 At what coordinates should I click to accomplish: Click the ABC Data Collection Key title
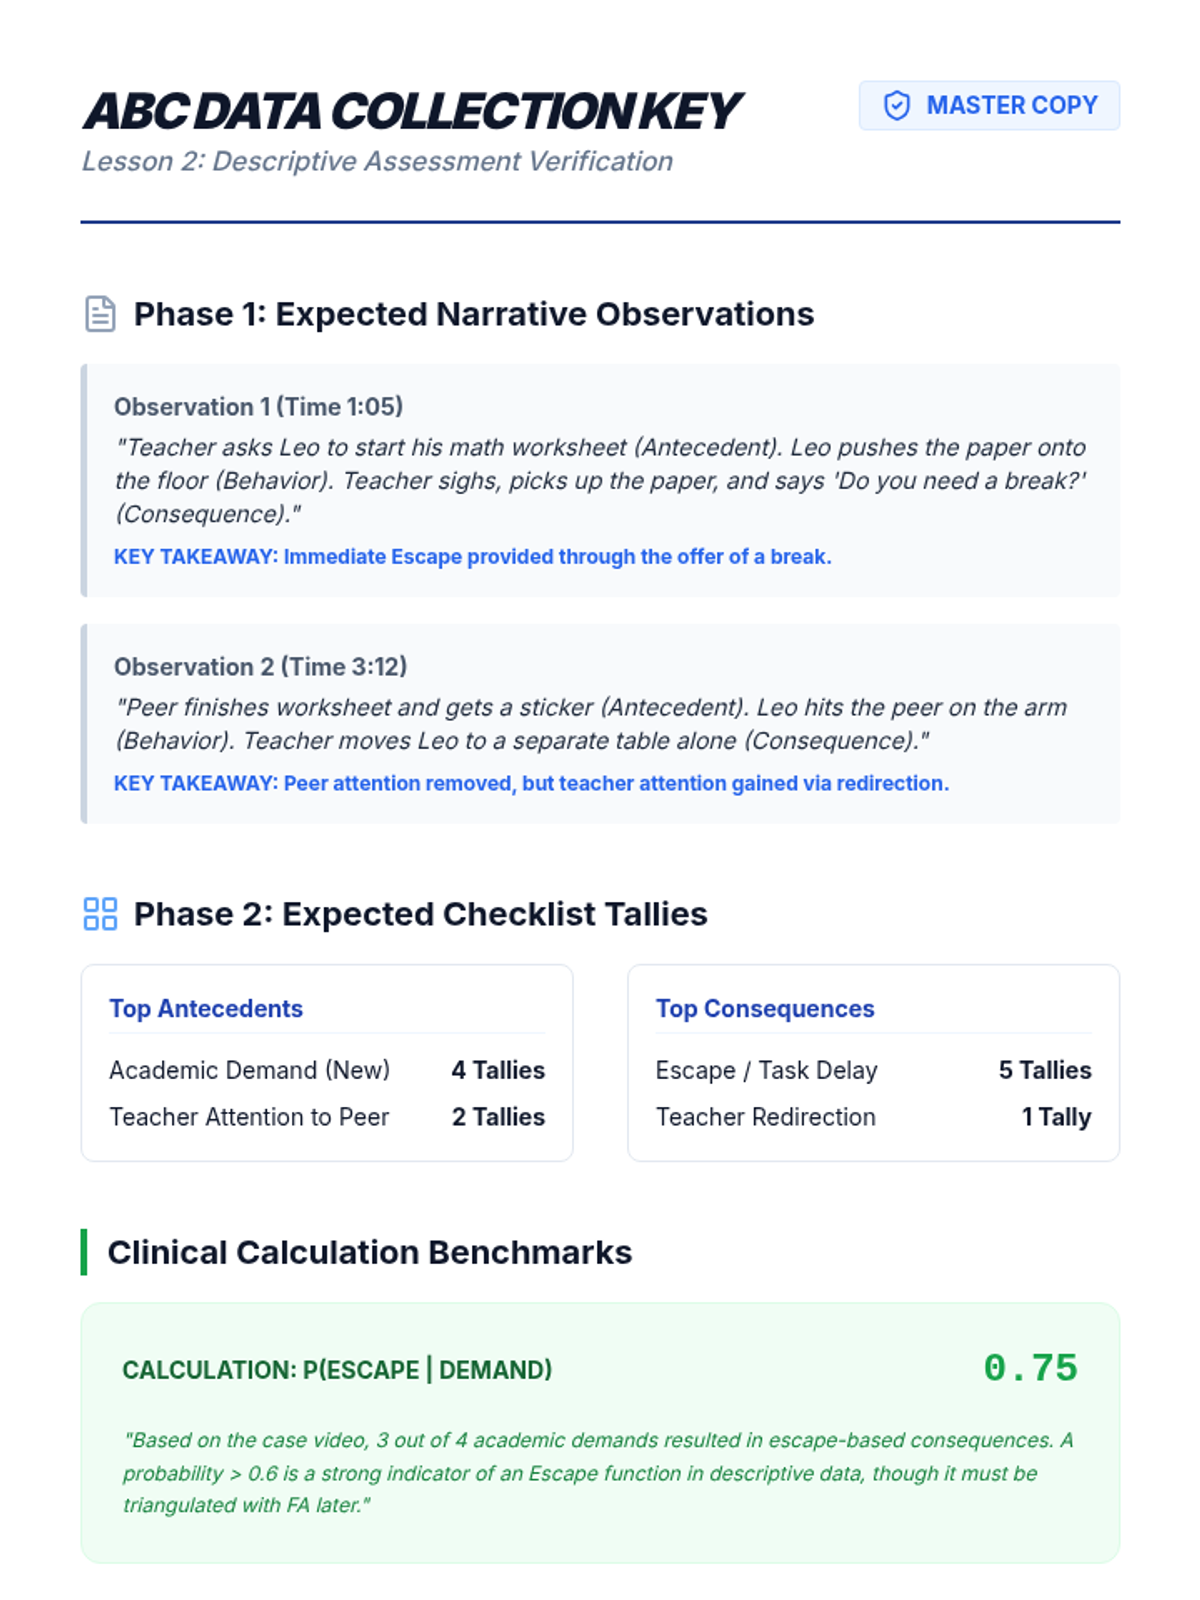[411, 111]
